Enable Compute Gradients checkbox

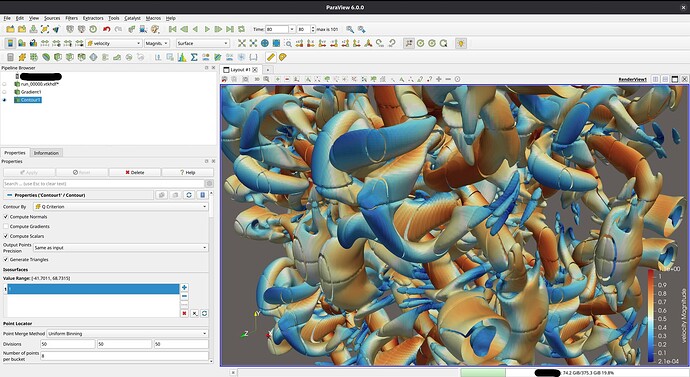6,227
